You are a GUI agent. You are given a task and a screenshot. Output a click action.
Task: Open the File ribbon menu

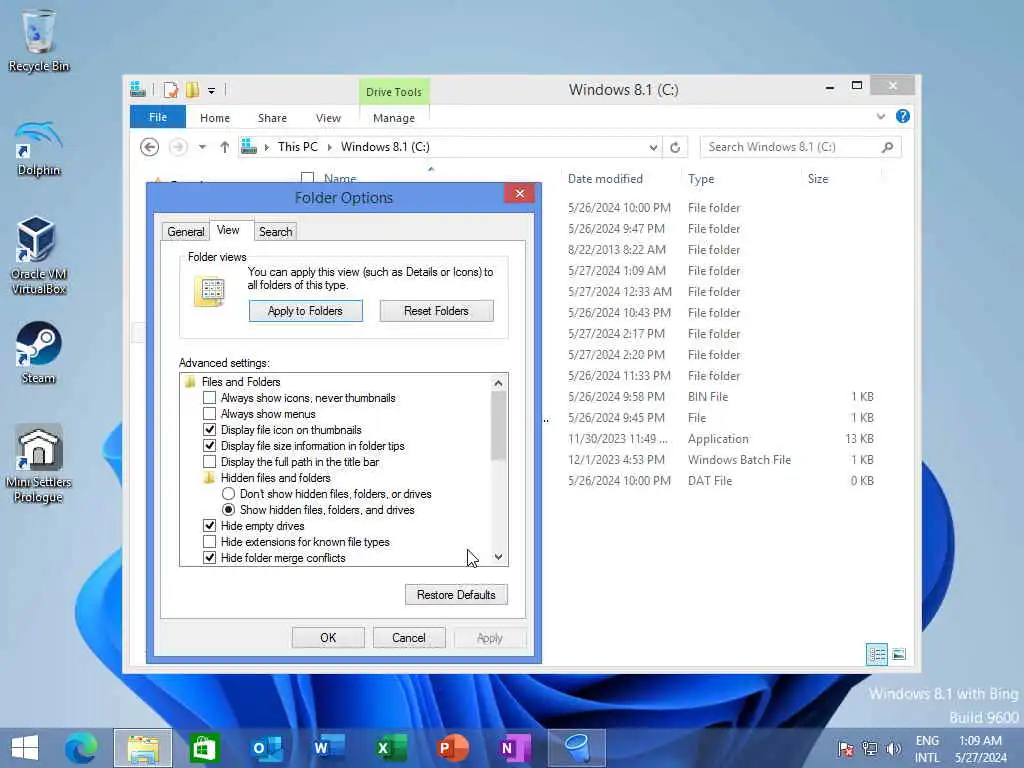157,118
